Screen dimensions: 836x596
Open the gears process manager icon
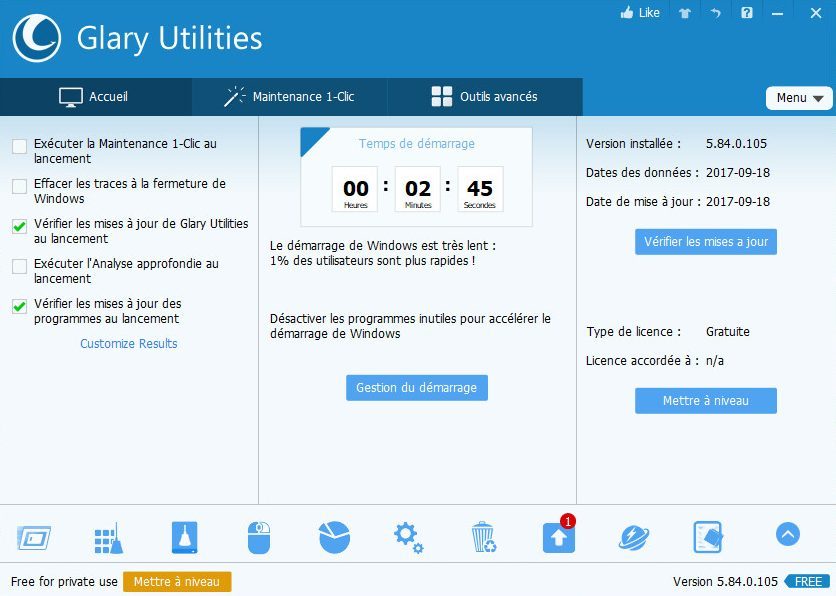coord(408,537)
